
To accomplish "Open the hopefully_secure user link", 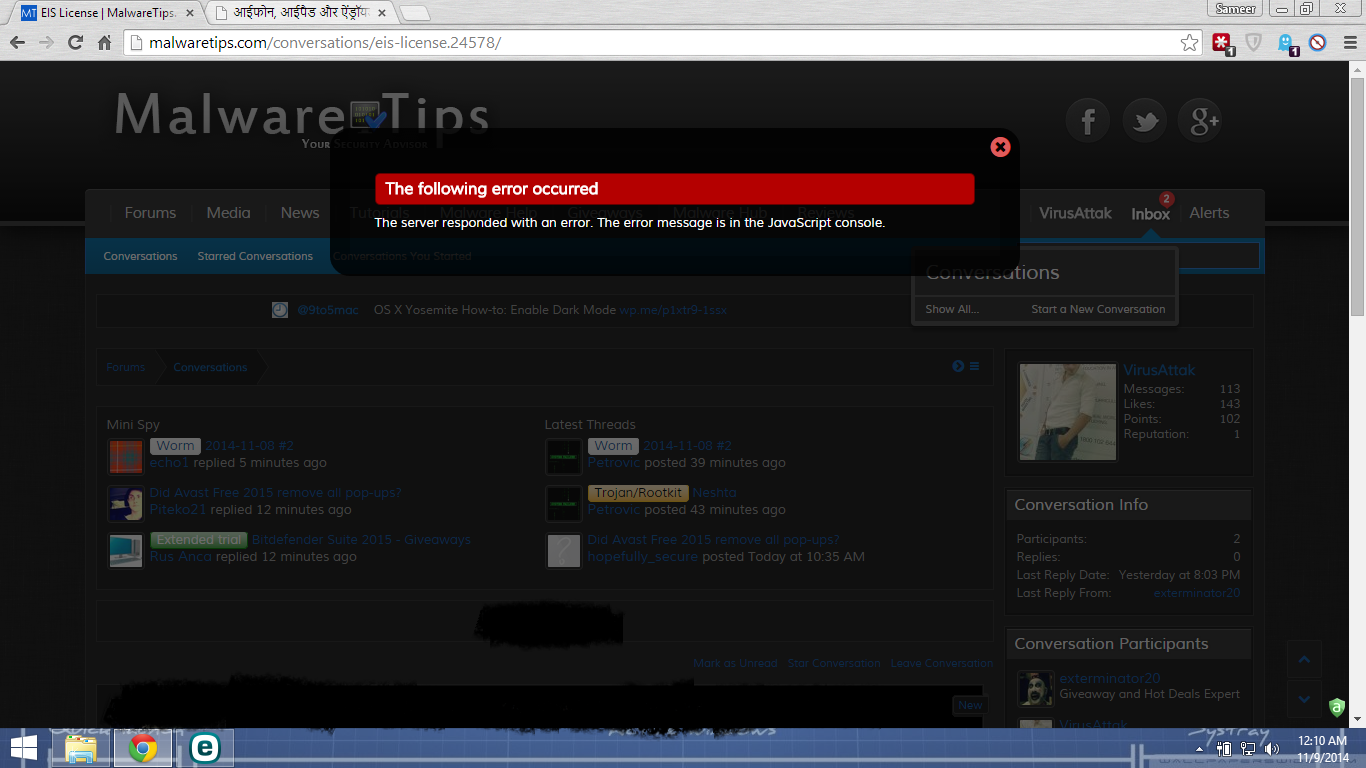I will click(x=642, y=556).
